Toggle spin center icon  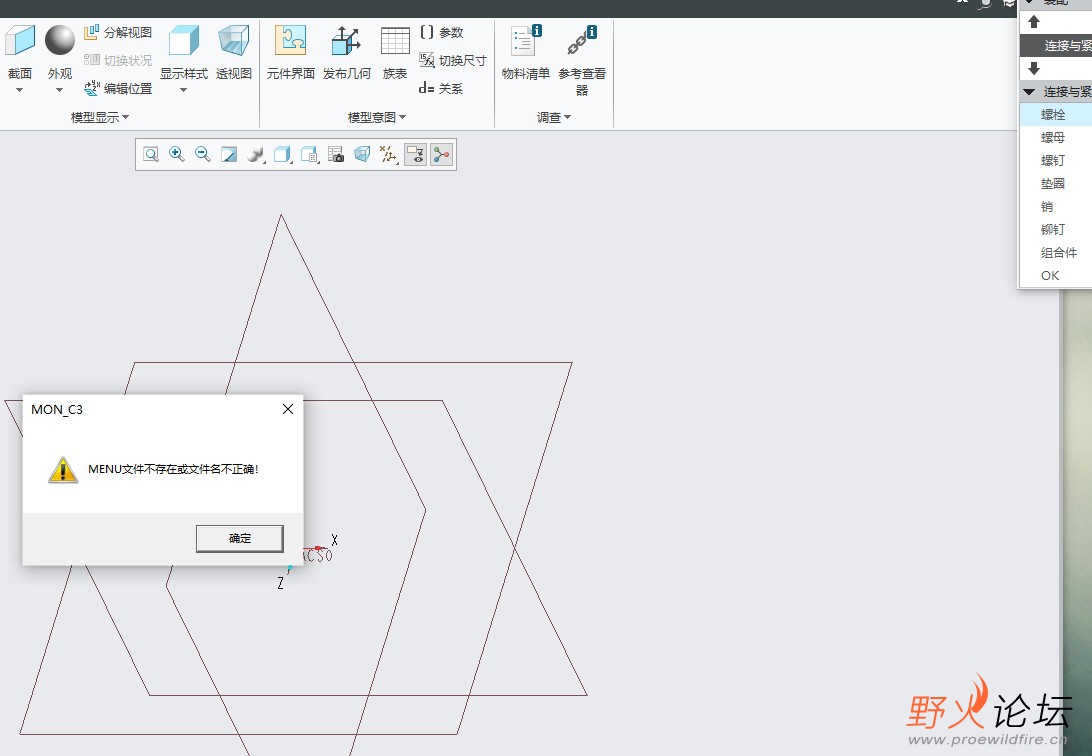442,155
